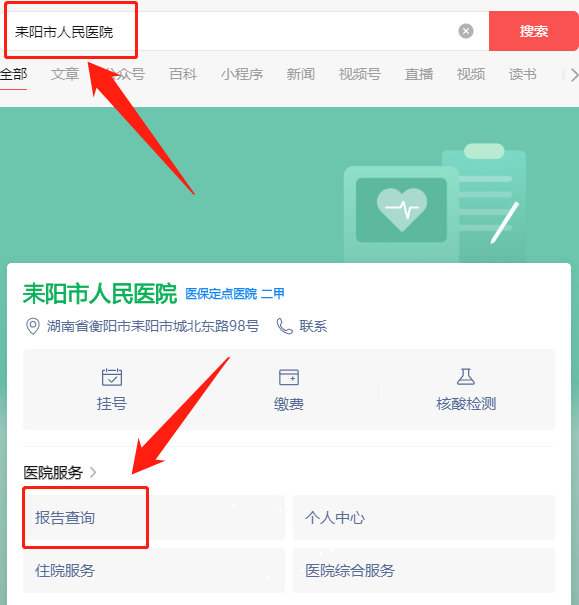This screenshot has width=579, height=605.
Task: Open the green 耒阳市人民医院 hospital title link
Action: [x=100, y=294]
